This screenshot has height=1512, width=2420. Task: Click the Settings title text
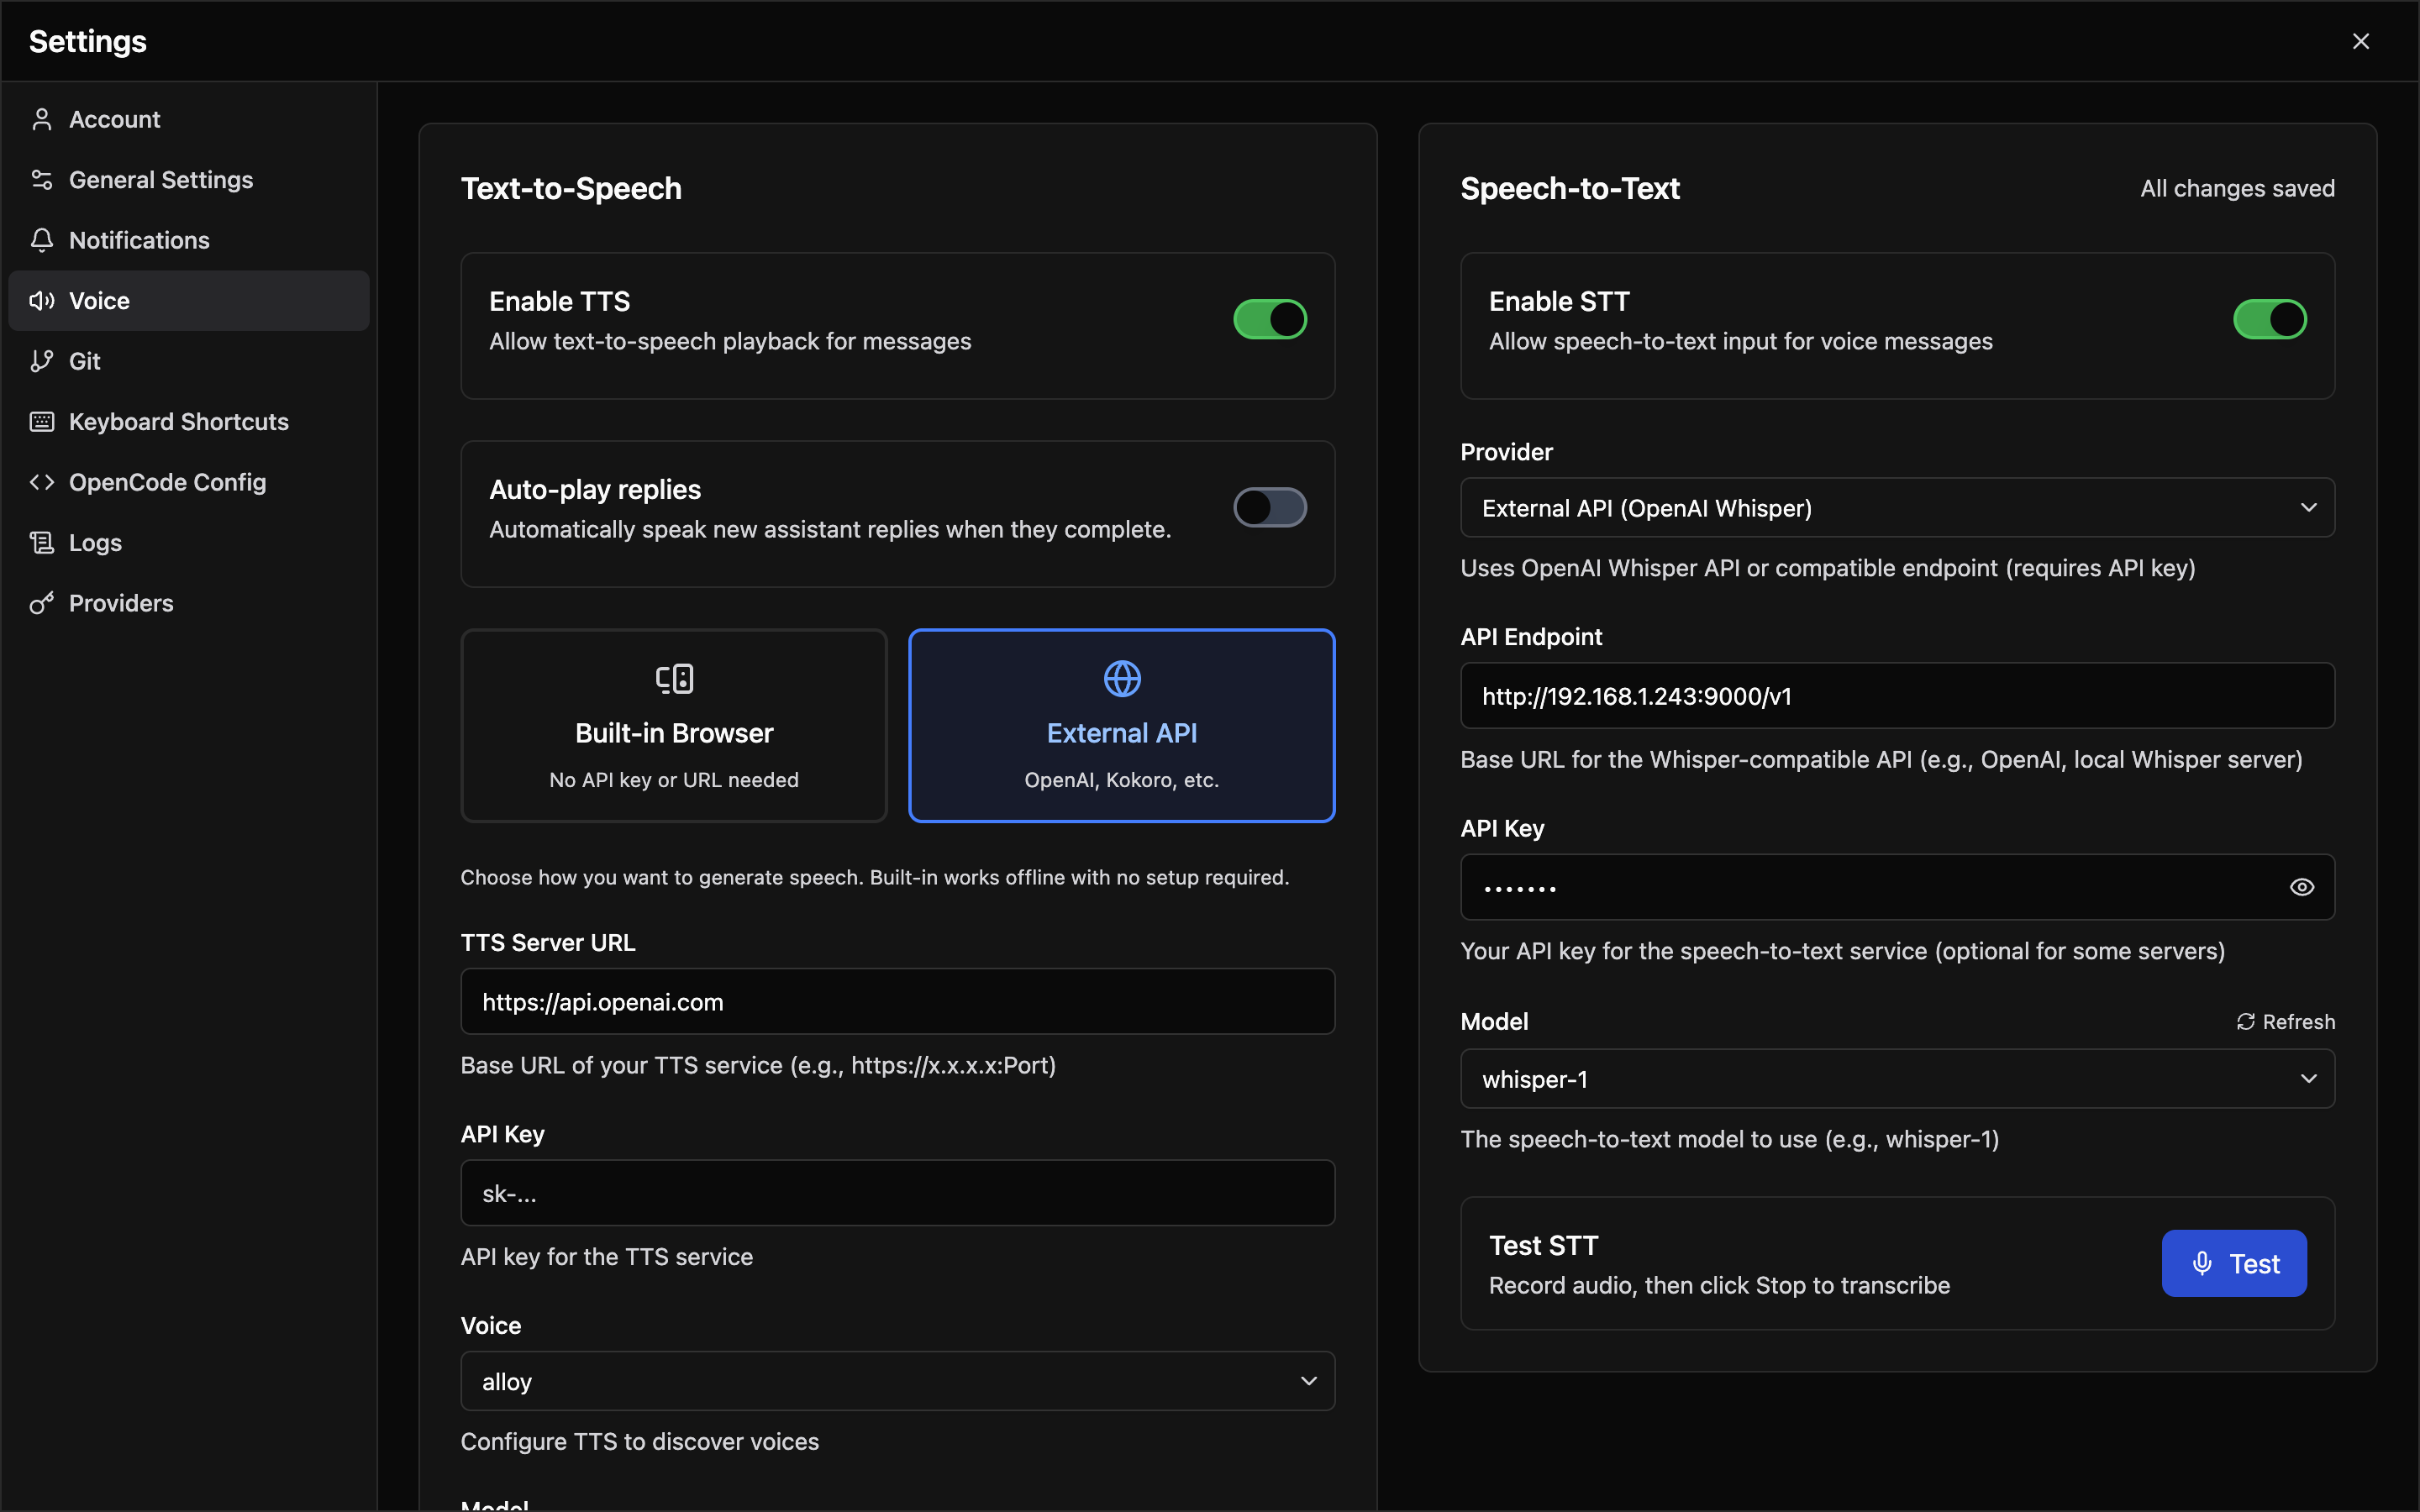pyautogui.click(x=88, y=41)
